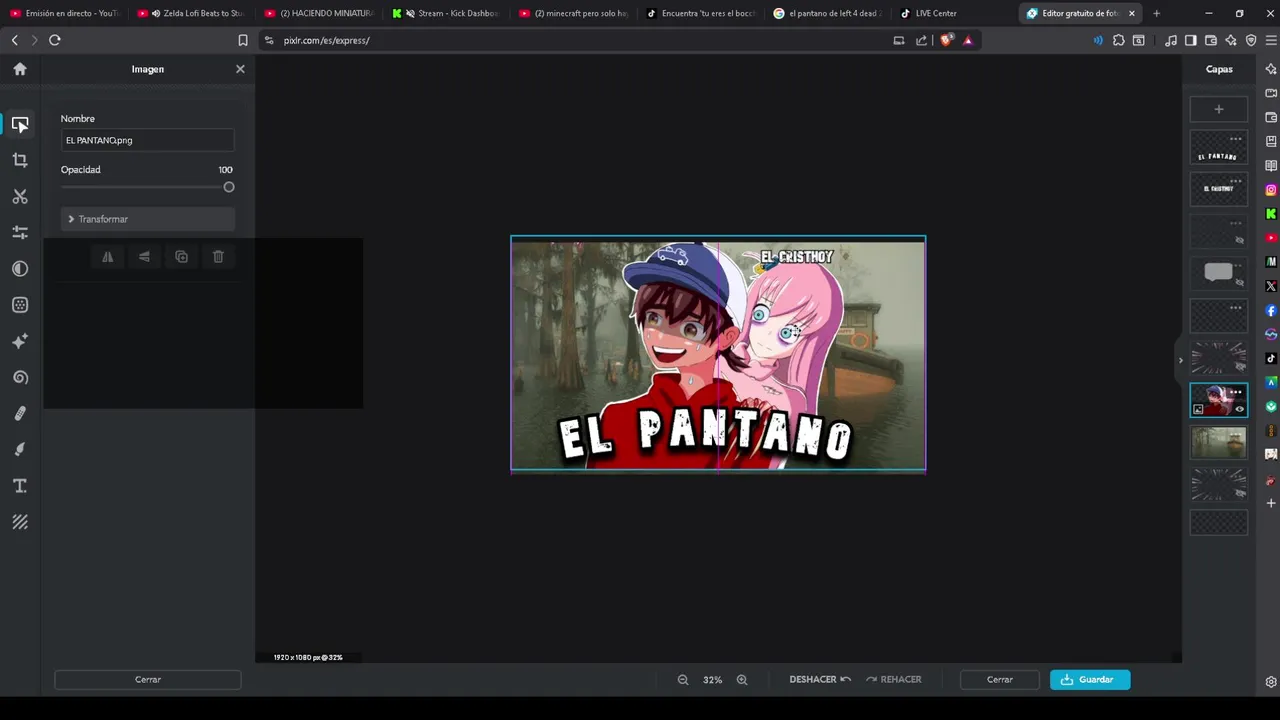Show the hidden gray speech-bubble layer
1280x720 pixels.
click(x=1240, y=283)
